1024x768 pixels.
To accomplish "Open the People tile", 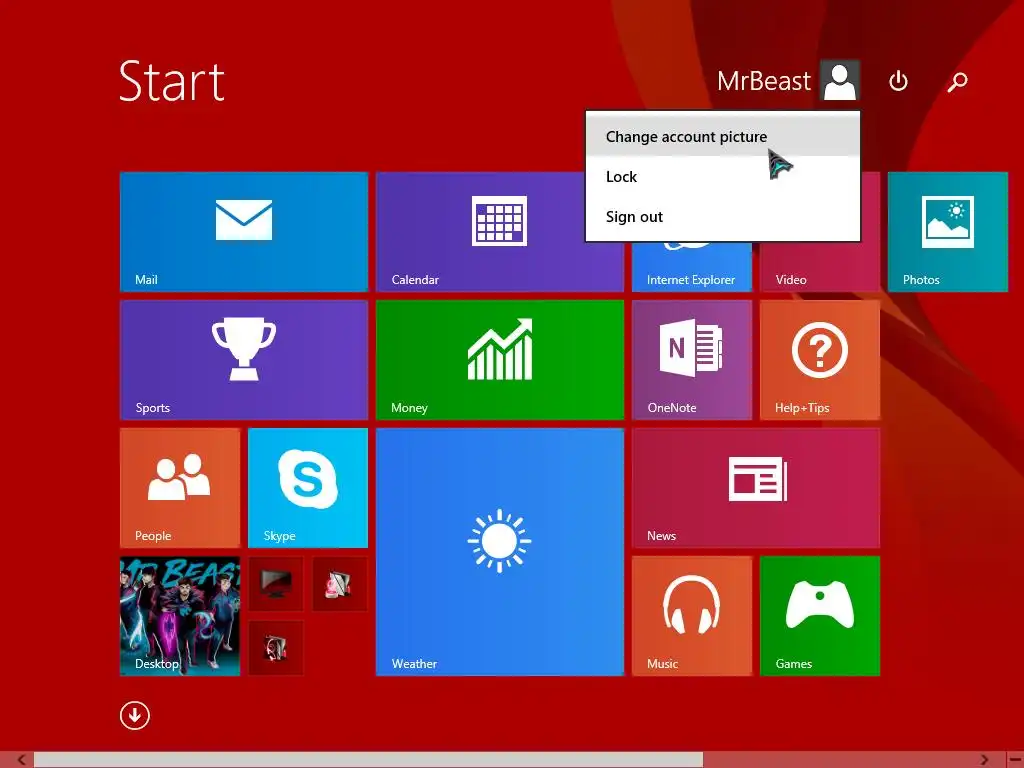I will pos(180,488).
